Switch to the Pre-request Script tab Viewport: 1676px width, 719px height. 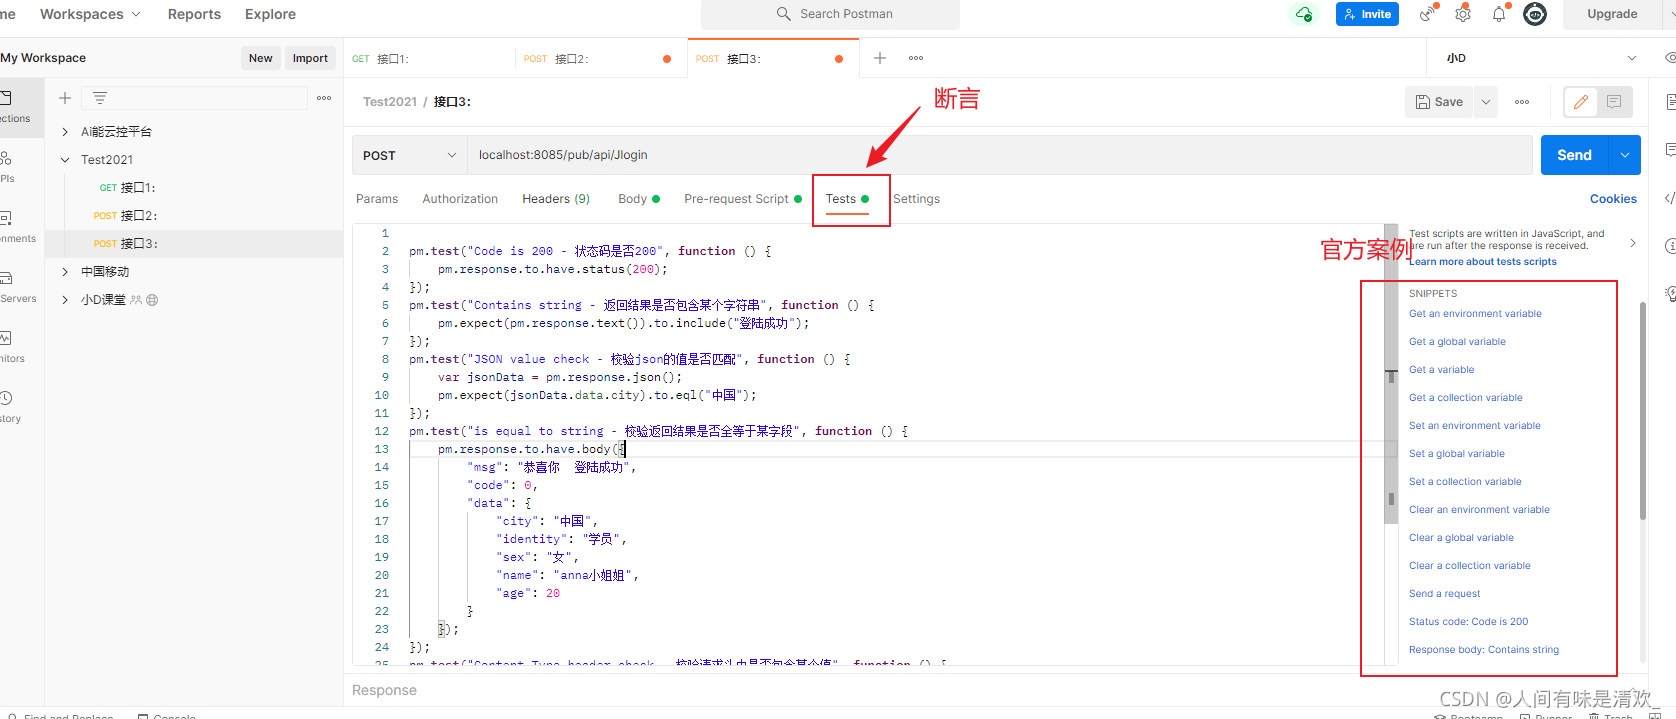coord(743,199)
